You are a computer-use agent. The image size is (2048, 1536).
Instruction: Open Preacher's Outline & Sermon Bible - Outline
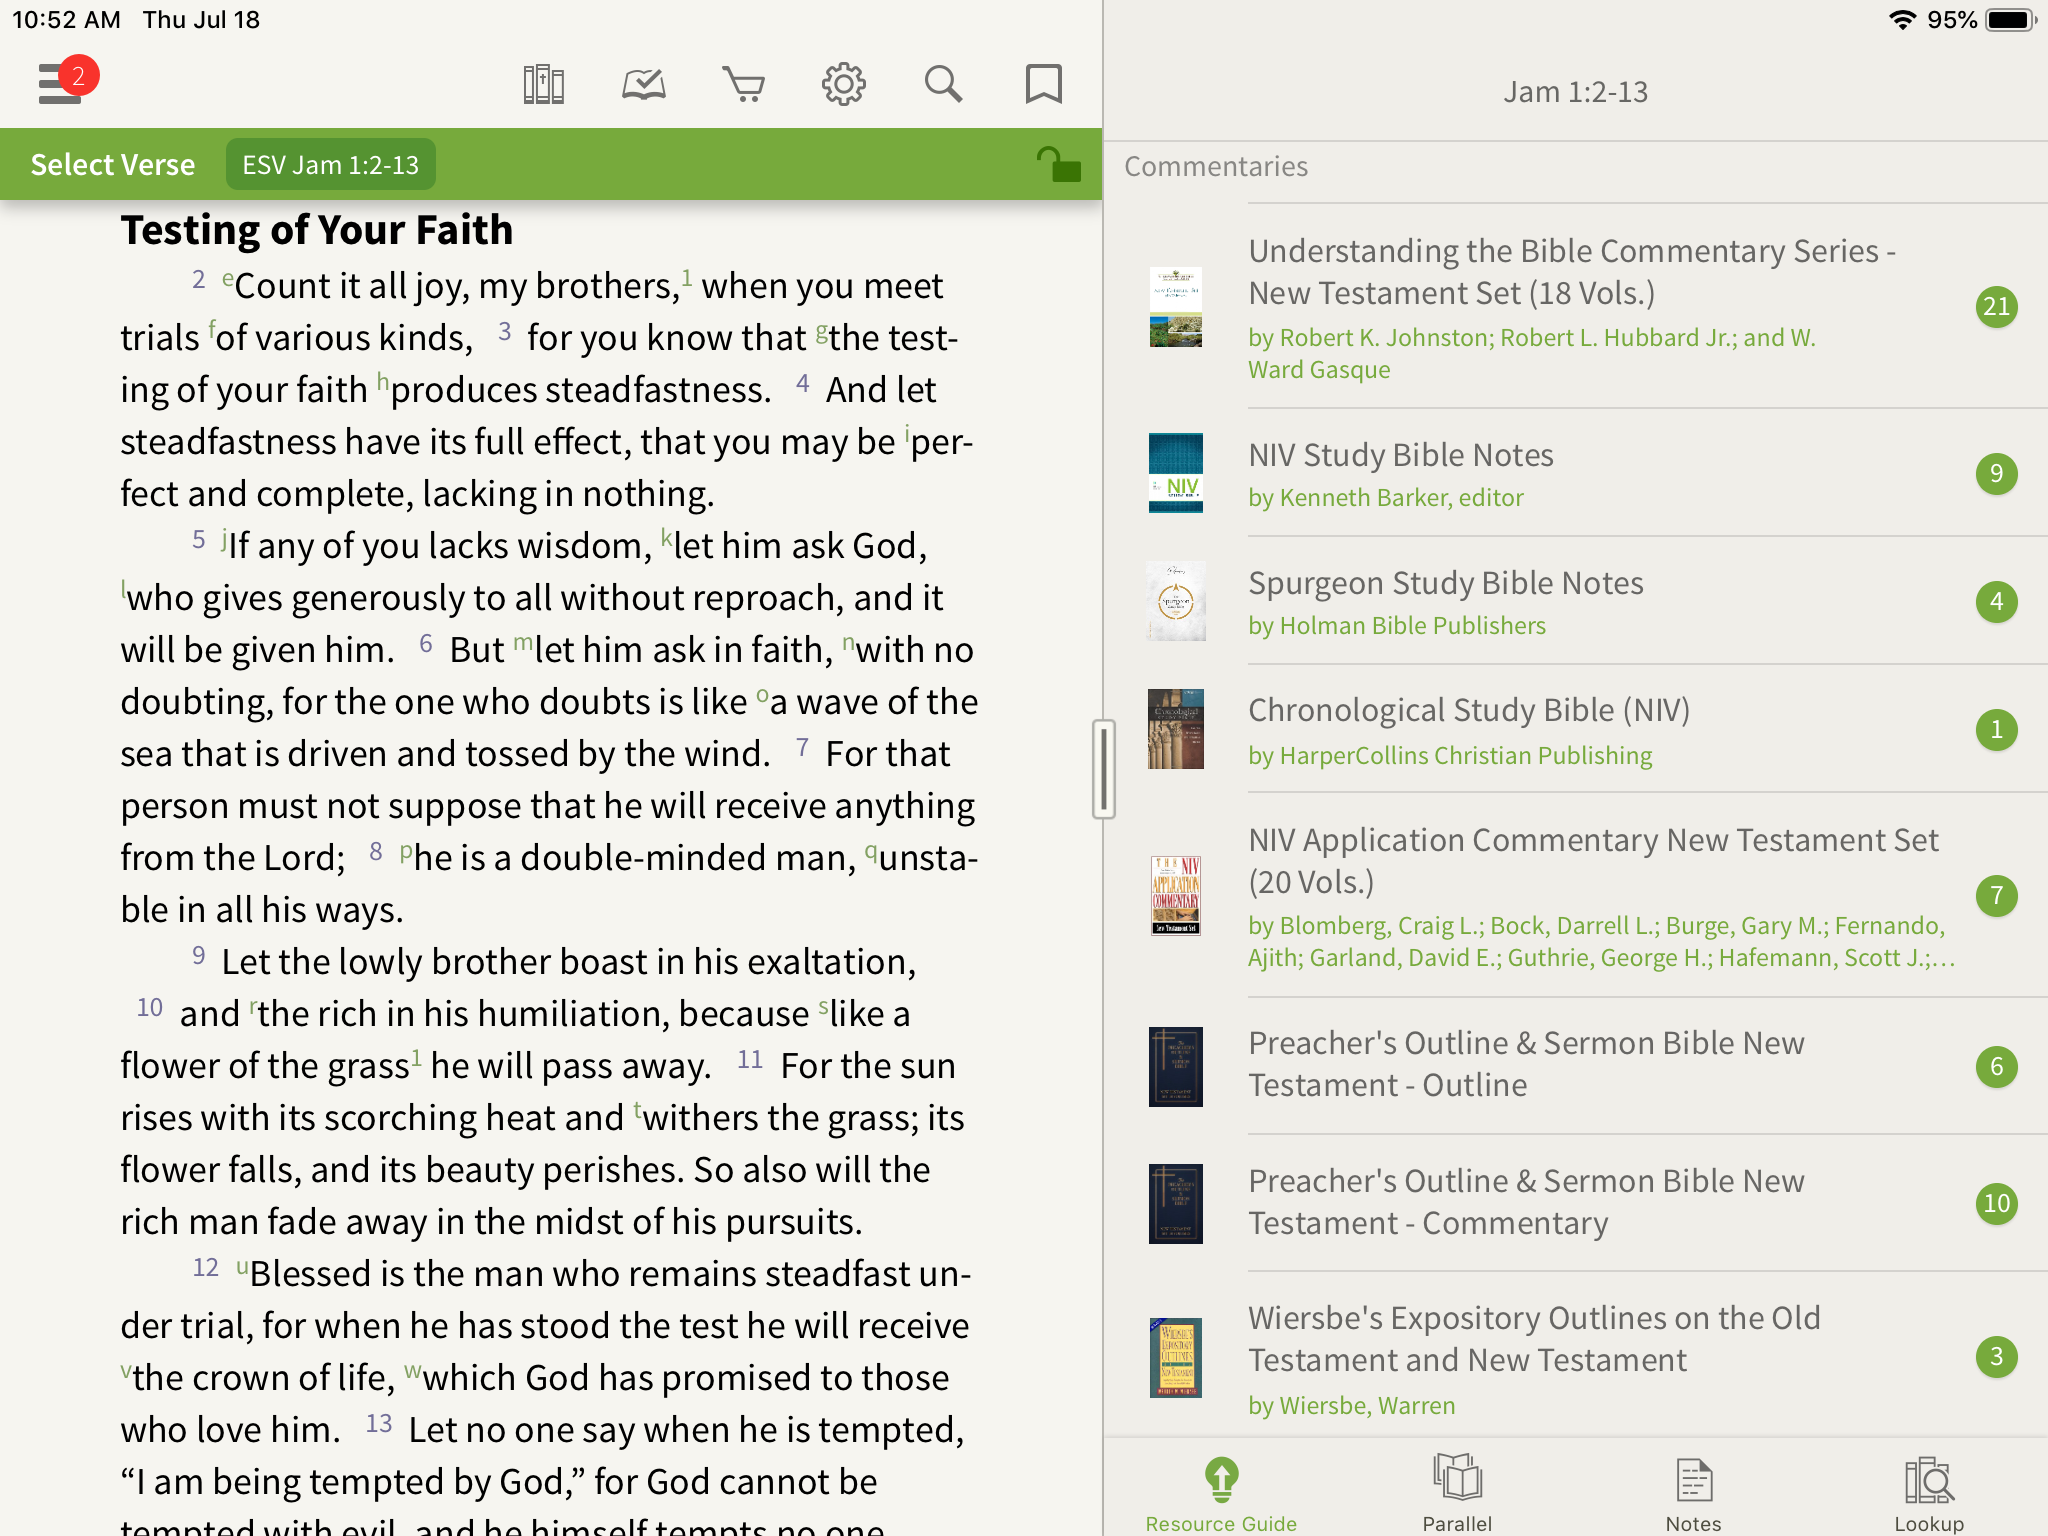coord(1576,1066)
